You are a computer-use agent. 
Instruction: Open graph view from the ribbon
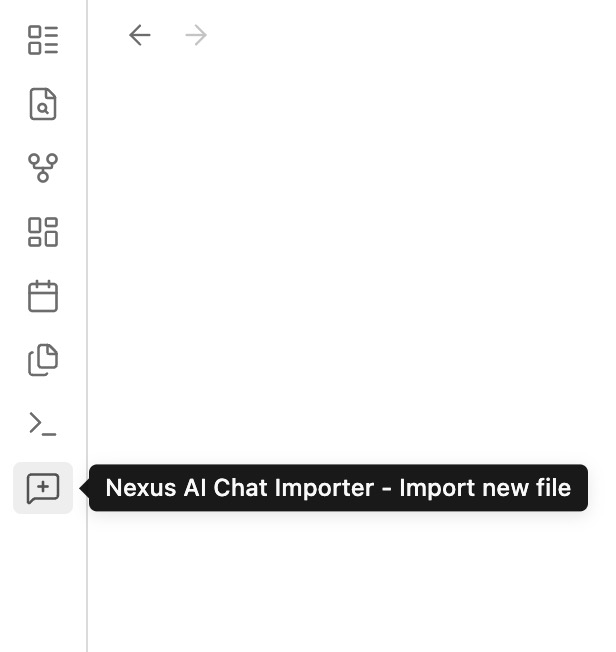(x=43, y=168)
